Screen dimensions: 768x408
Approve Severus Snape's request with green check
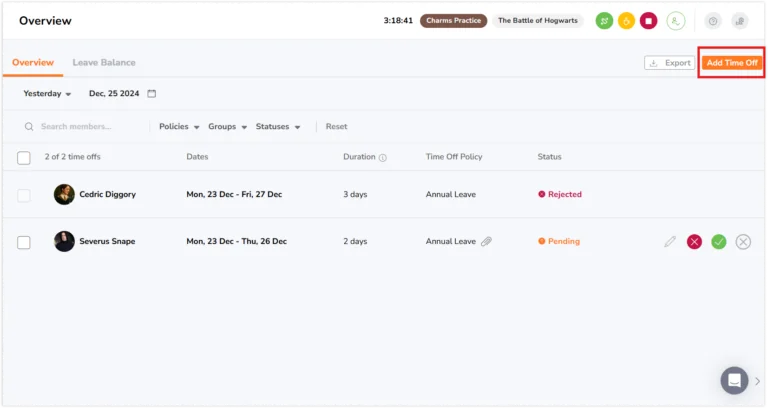coord(719,241)
